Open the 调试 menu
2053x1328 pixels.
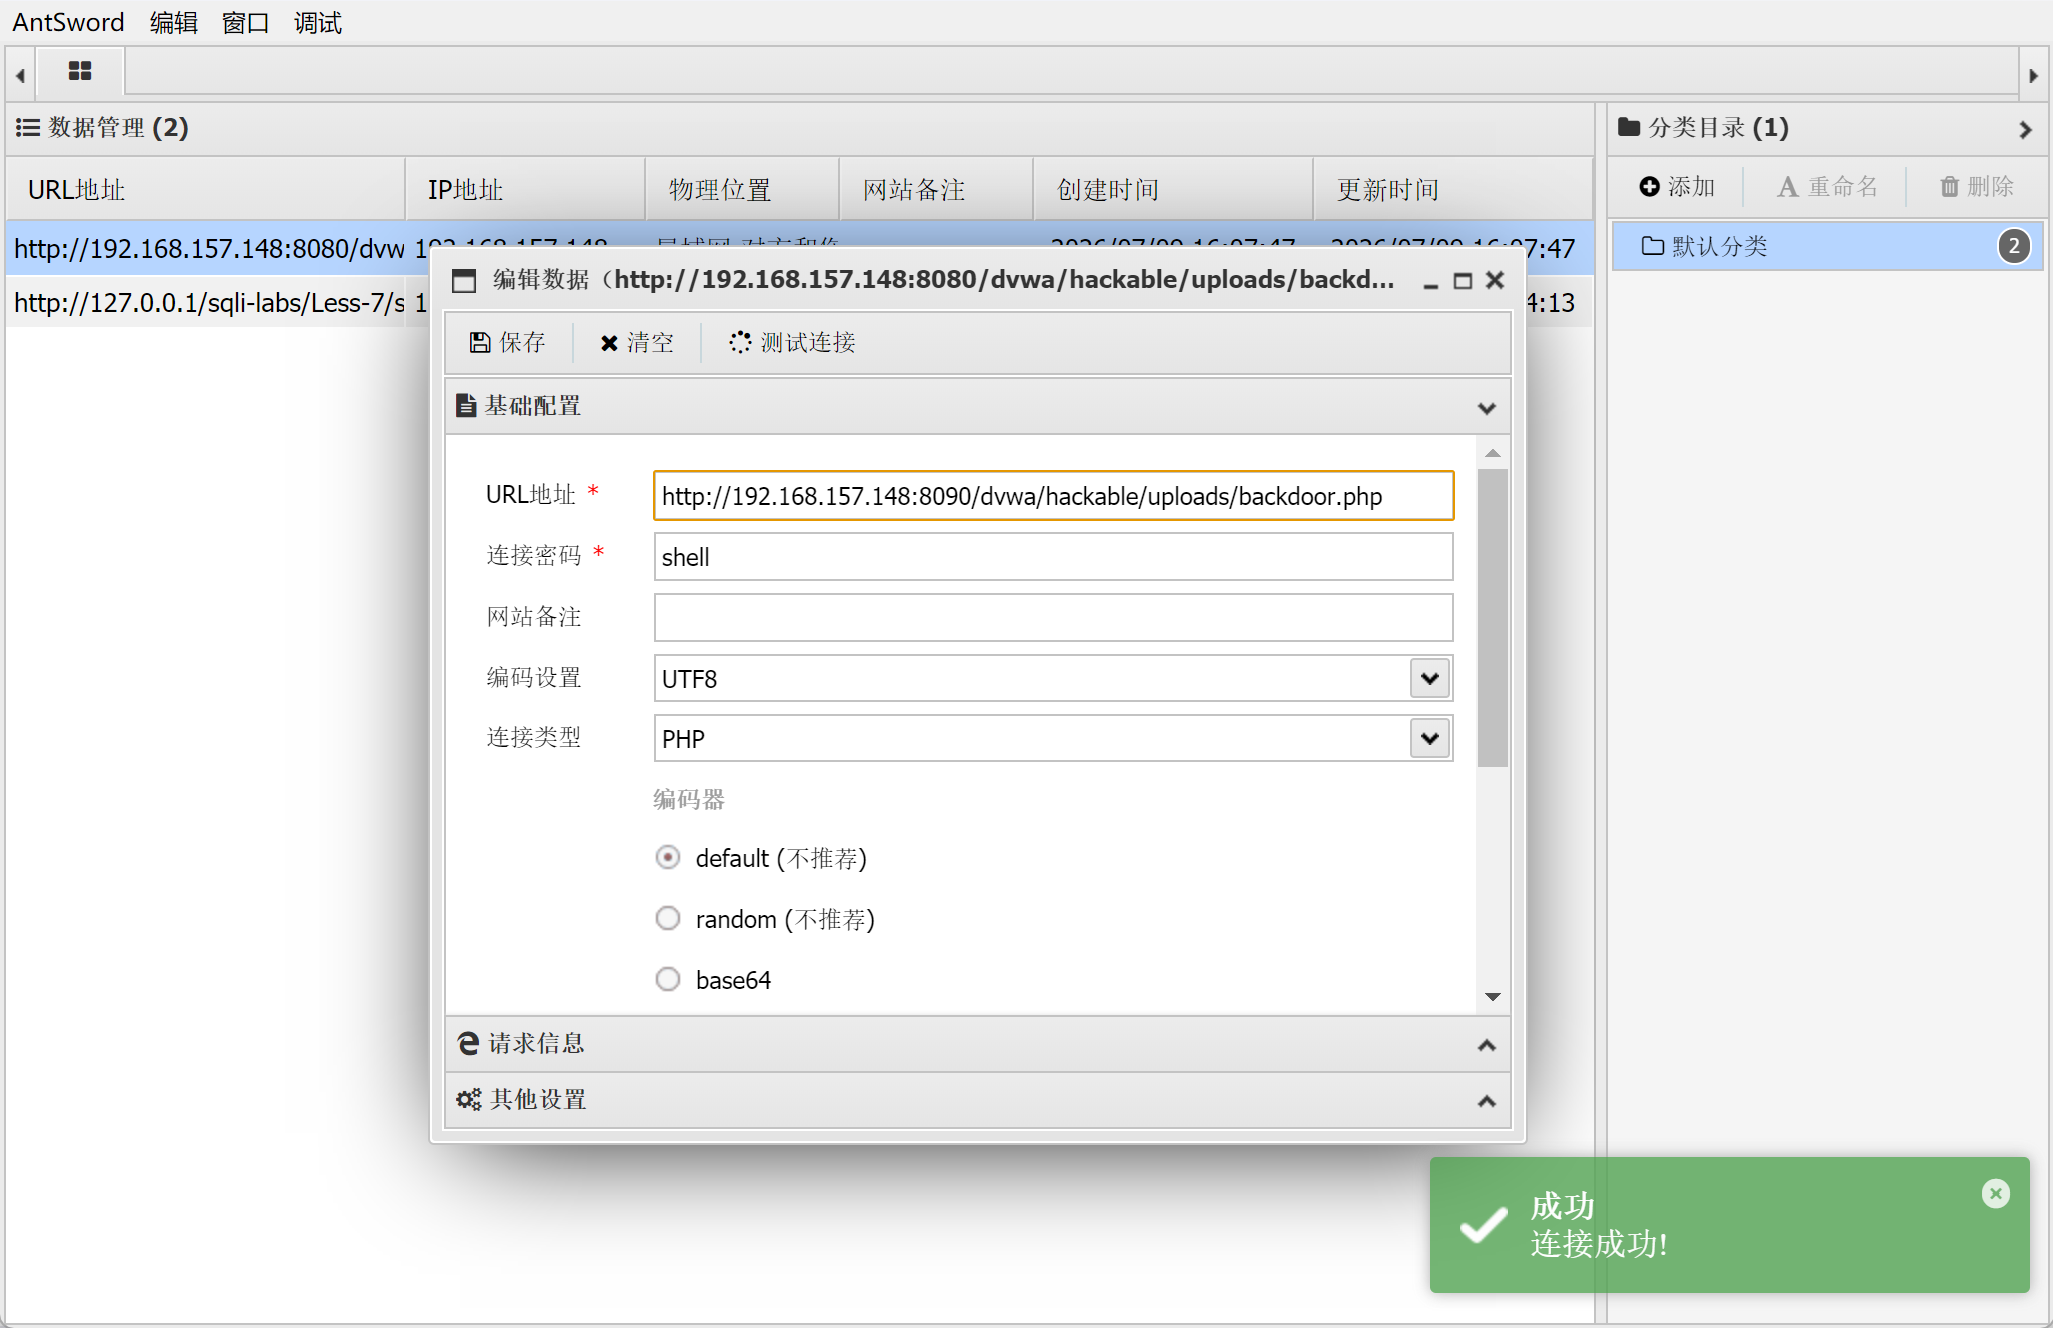click(x=318, y=22)
